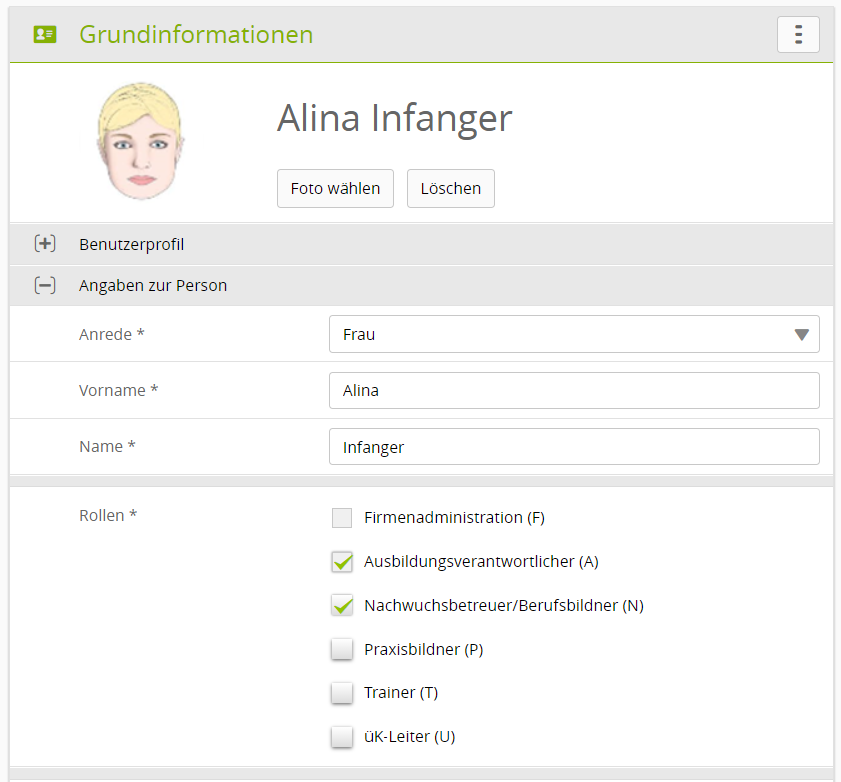Viewport: 841px width, 782px height.
Task: Expand the Benutzerprofil section header
Action: coord(132,244)
